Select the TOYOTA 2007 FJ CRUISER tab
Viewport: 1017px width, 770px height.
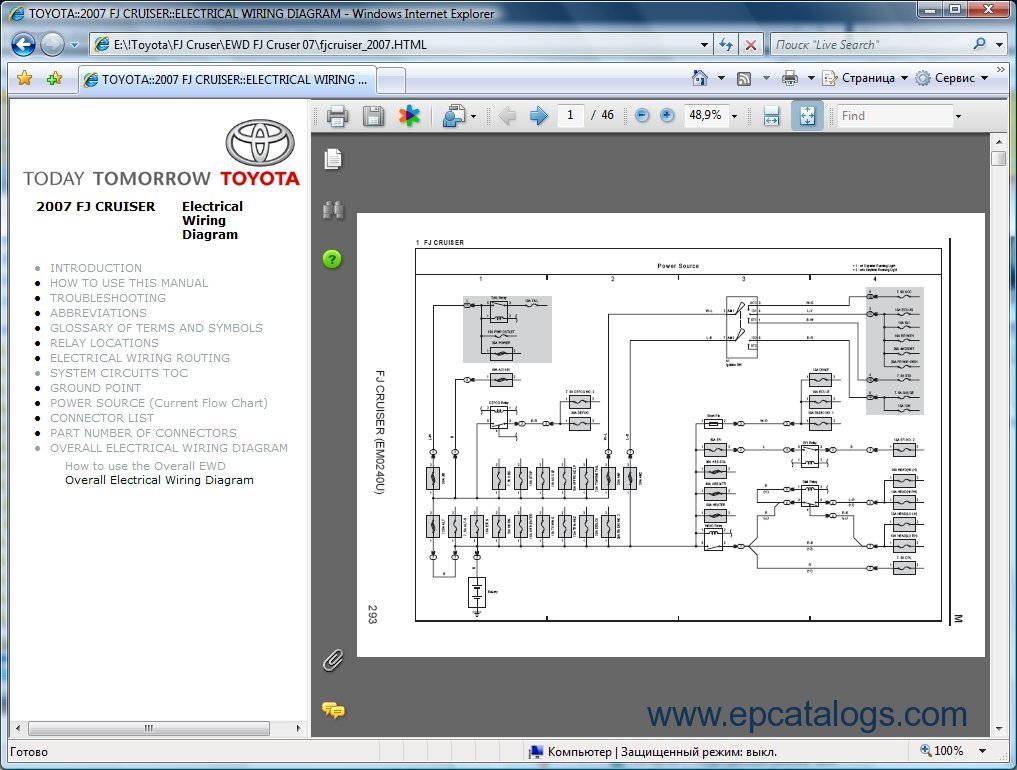226,80
